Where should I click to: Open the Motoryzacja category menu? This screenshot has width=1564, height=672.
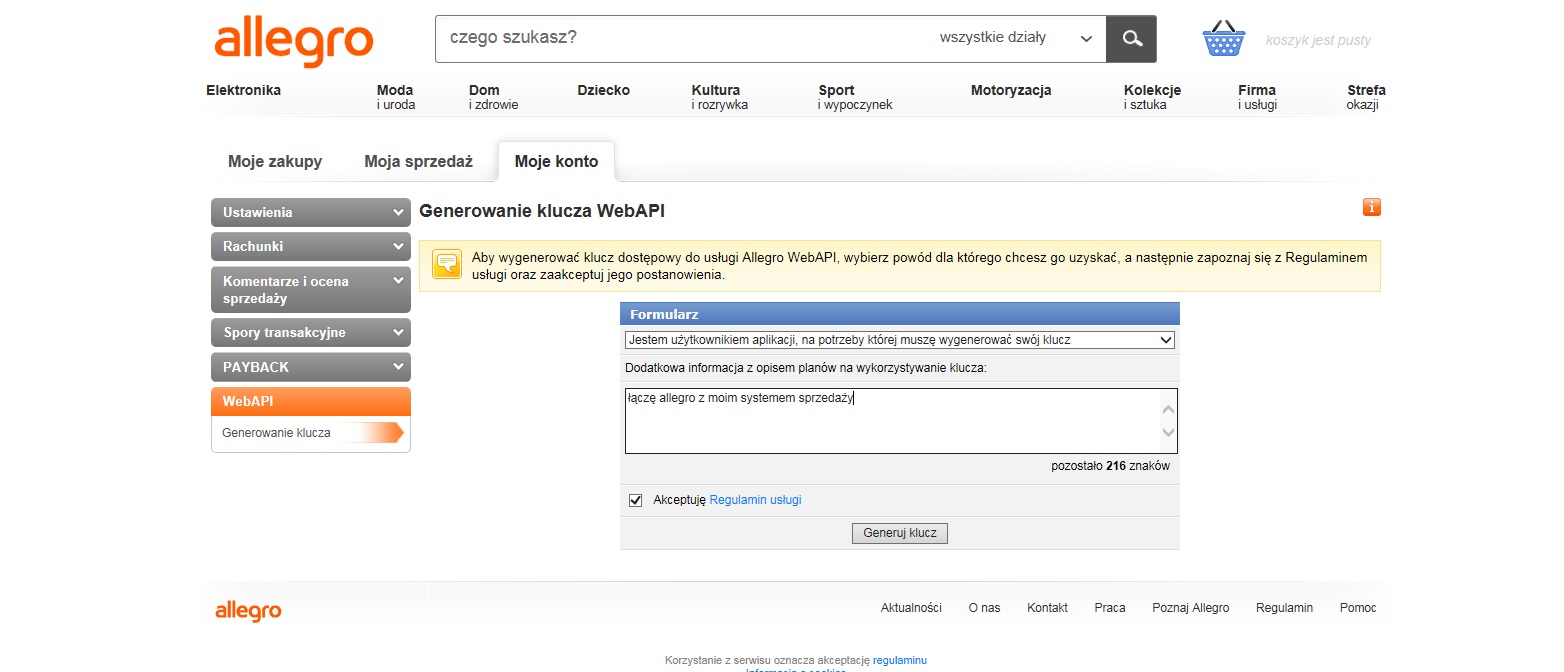click(x=1011, y=90)
